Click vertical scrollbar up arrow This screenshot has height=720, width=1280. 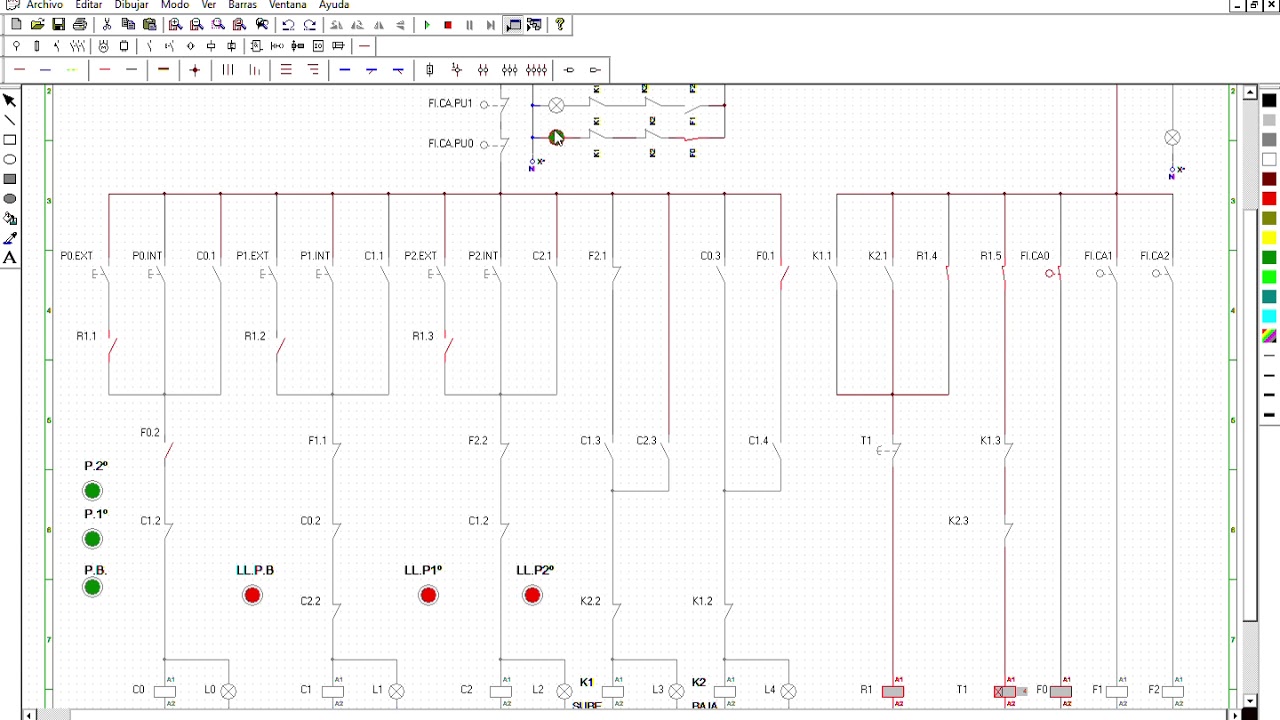tap(1251, 93)
